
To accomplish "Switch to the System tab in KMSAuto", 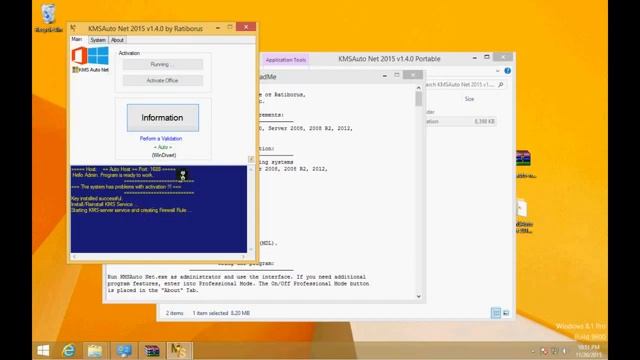I will click(x=98, y=40).
